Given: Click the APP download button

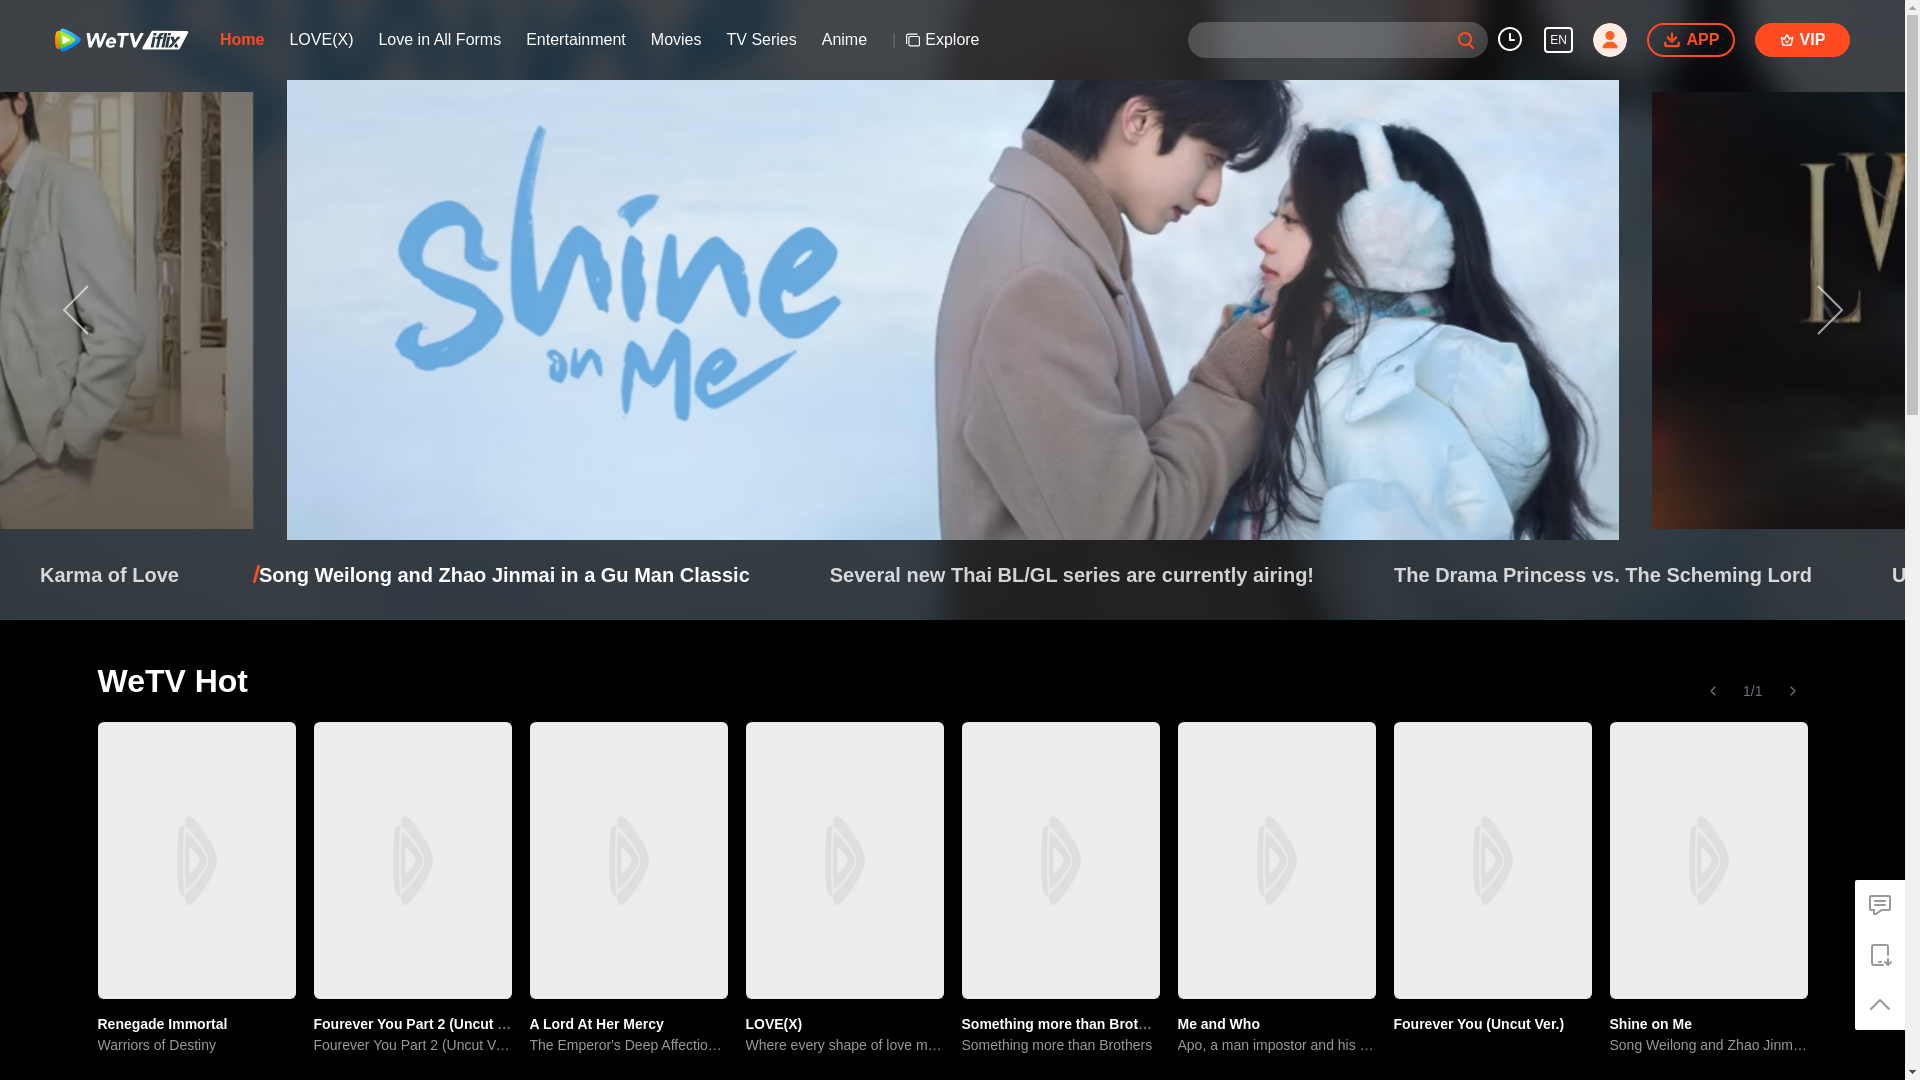Looking at the screenshot, I should [x=1690, y=40].
